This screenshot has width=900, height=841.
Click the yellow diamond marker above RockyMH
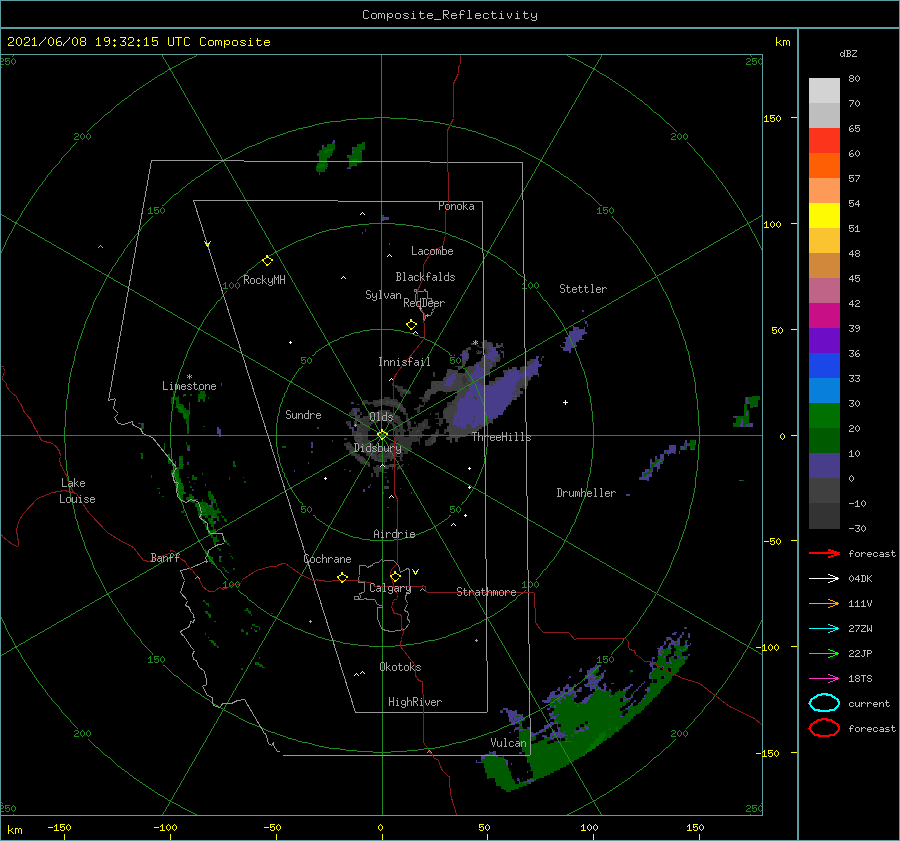pyautogui.click(x=267, y=261)
